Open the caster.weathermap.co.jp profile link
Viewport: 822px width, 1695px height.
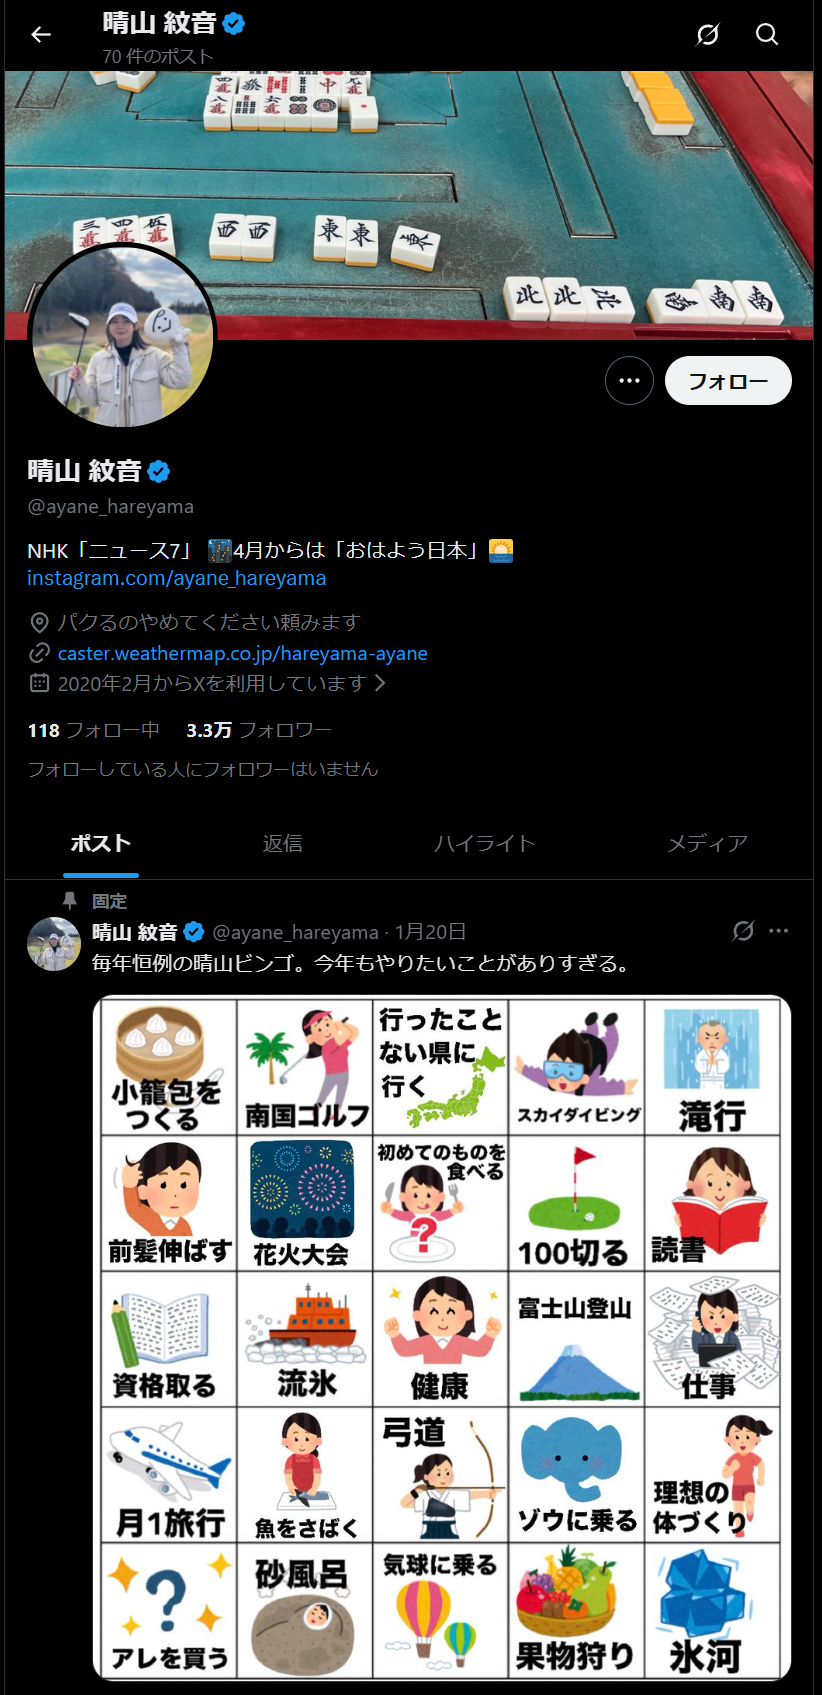(x=243, y=653)
